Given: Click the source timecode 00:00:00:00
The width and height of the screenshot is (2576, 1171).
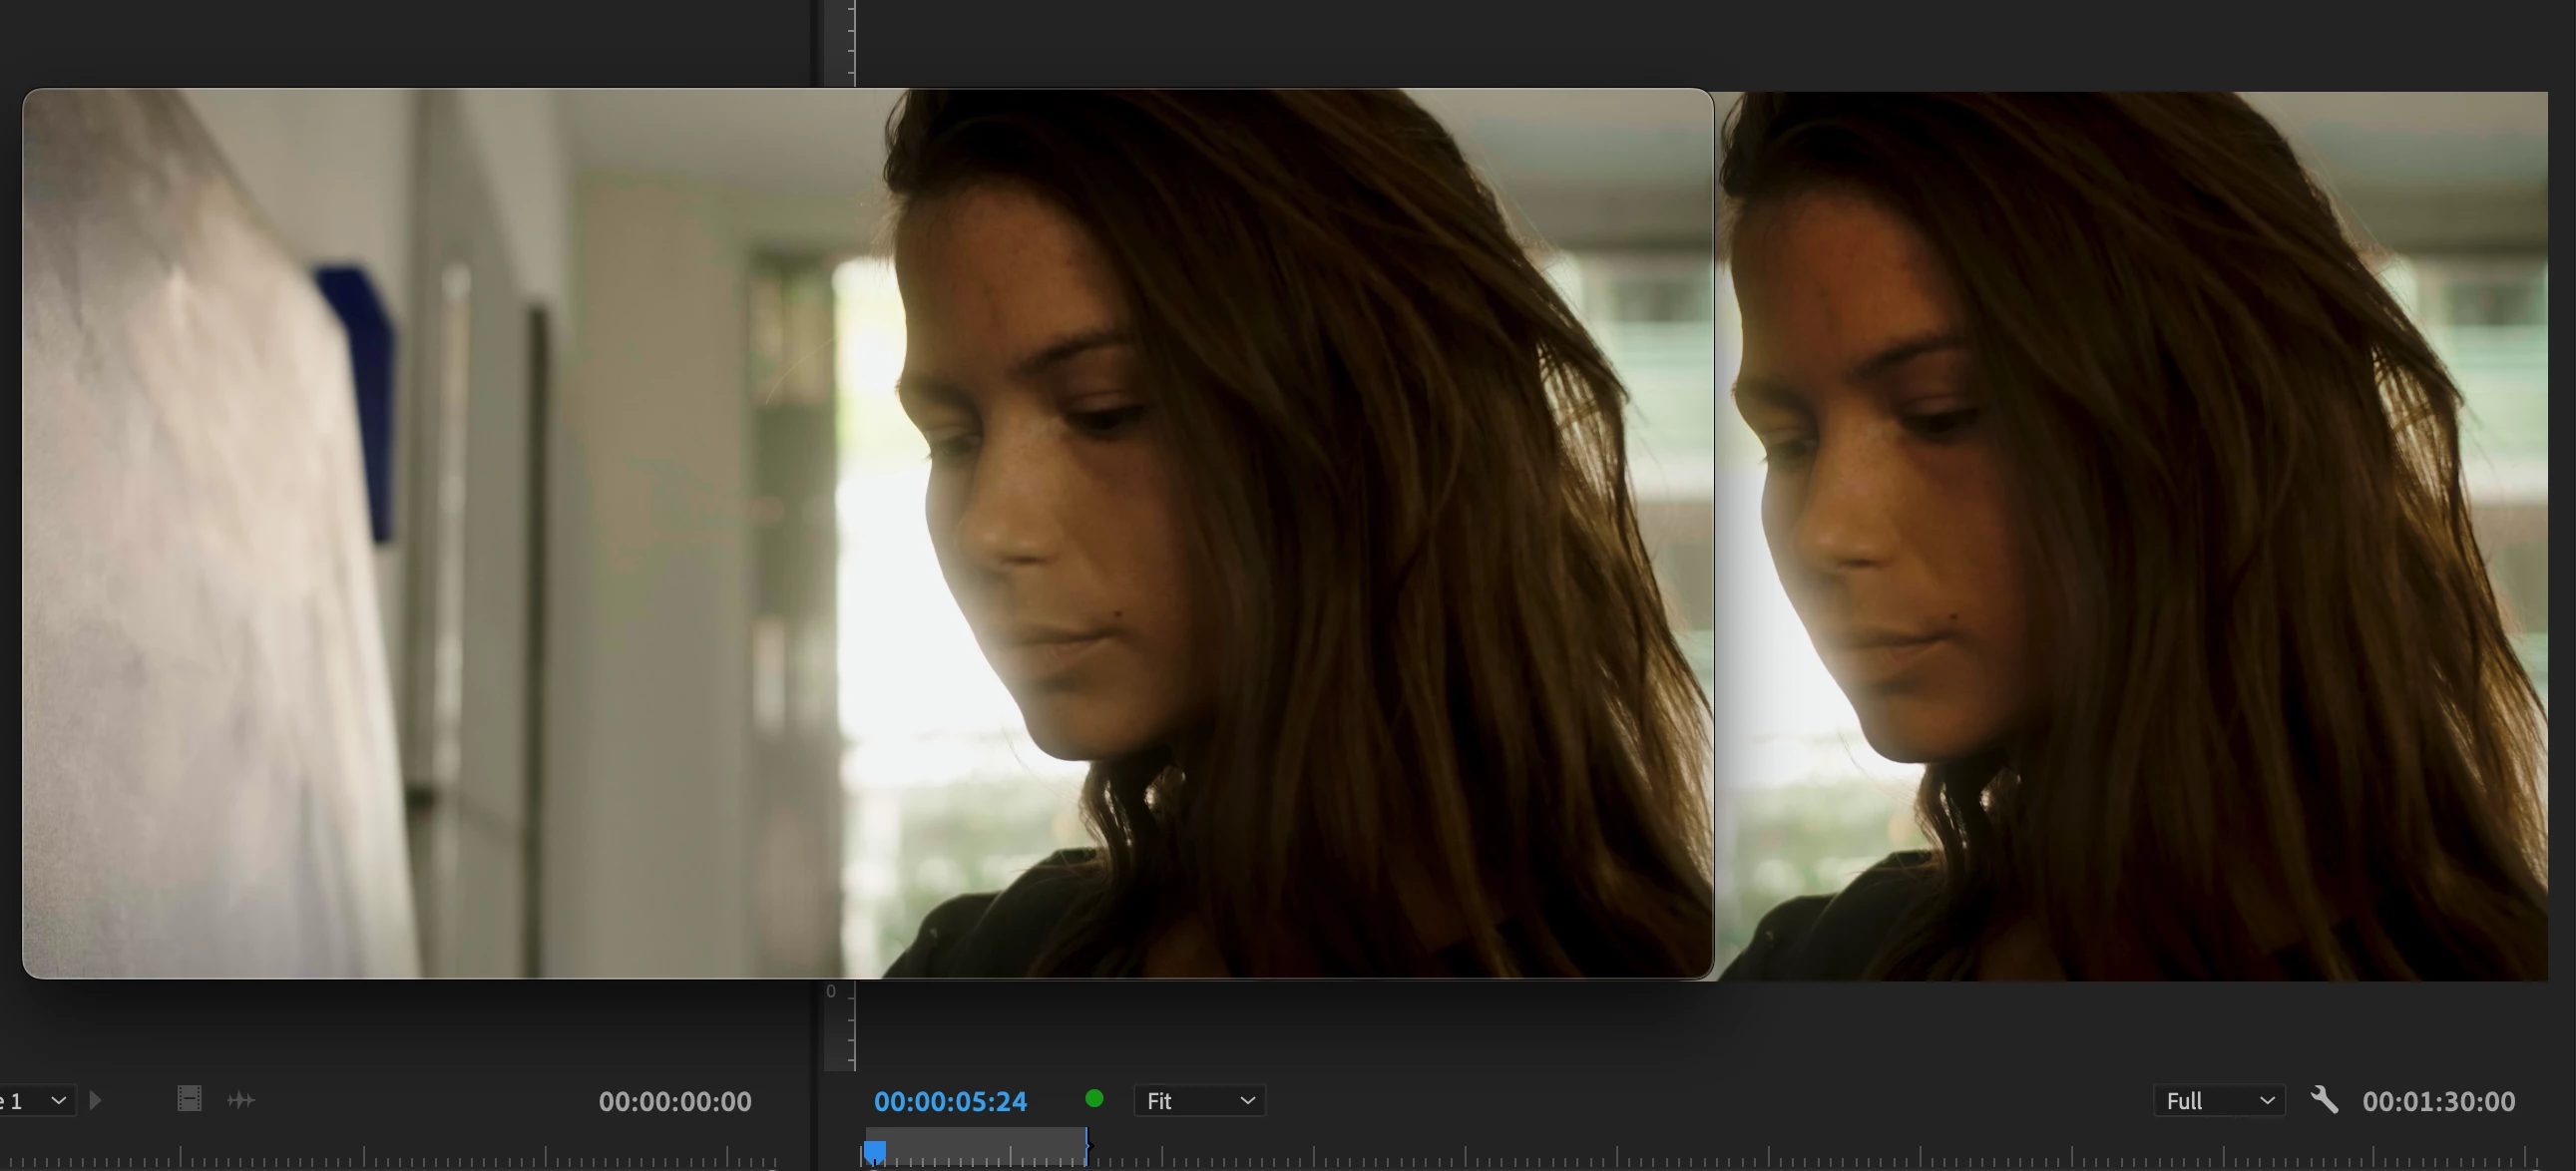Looking at the screenshot, I should point(674,1101).
